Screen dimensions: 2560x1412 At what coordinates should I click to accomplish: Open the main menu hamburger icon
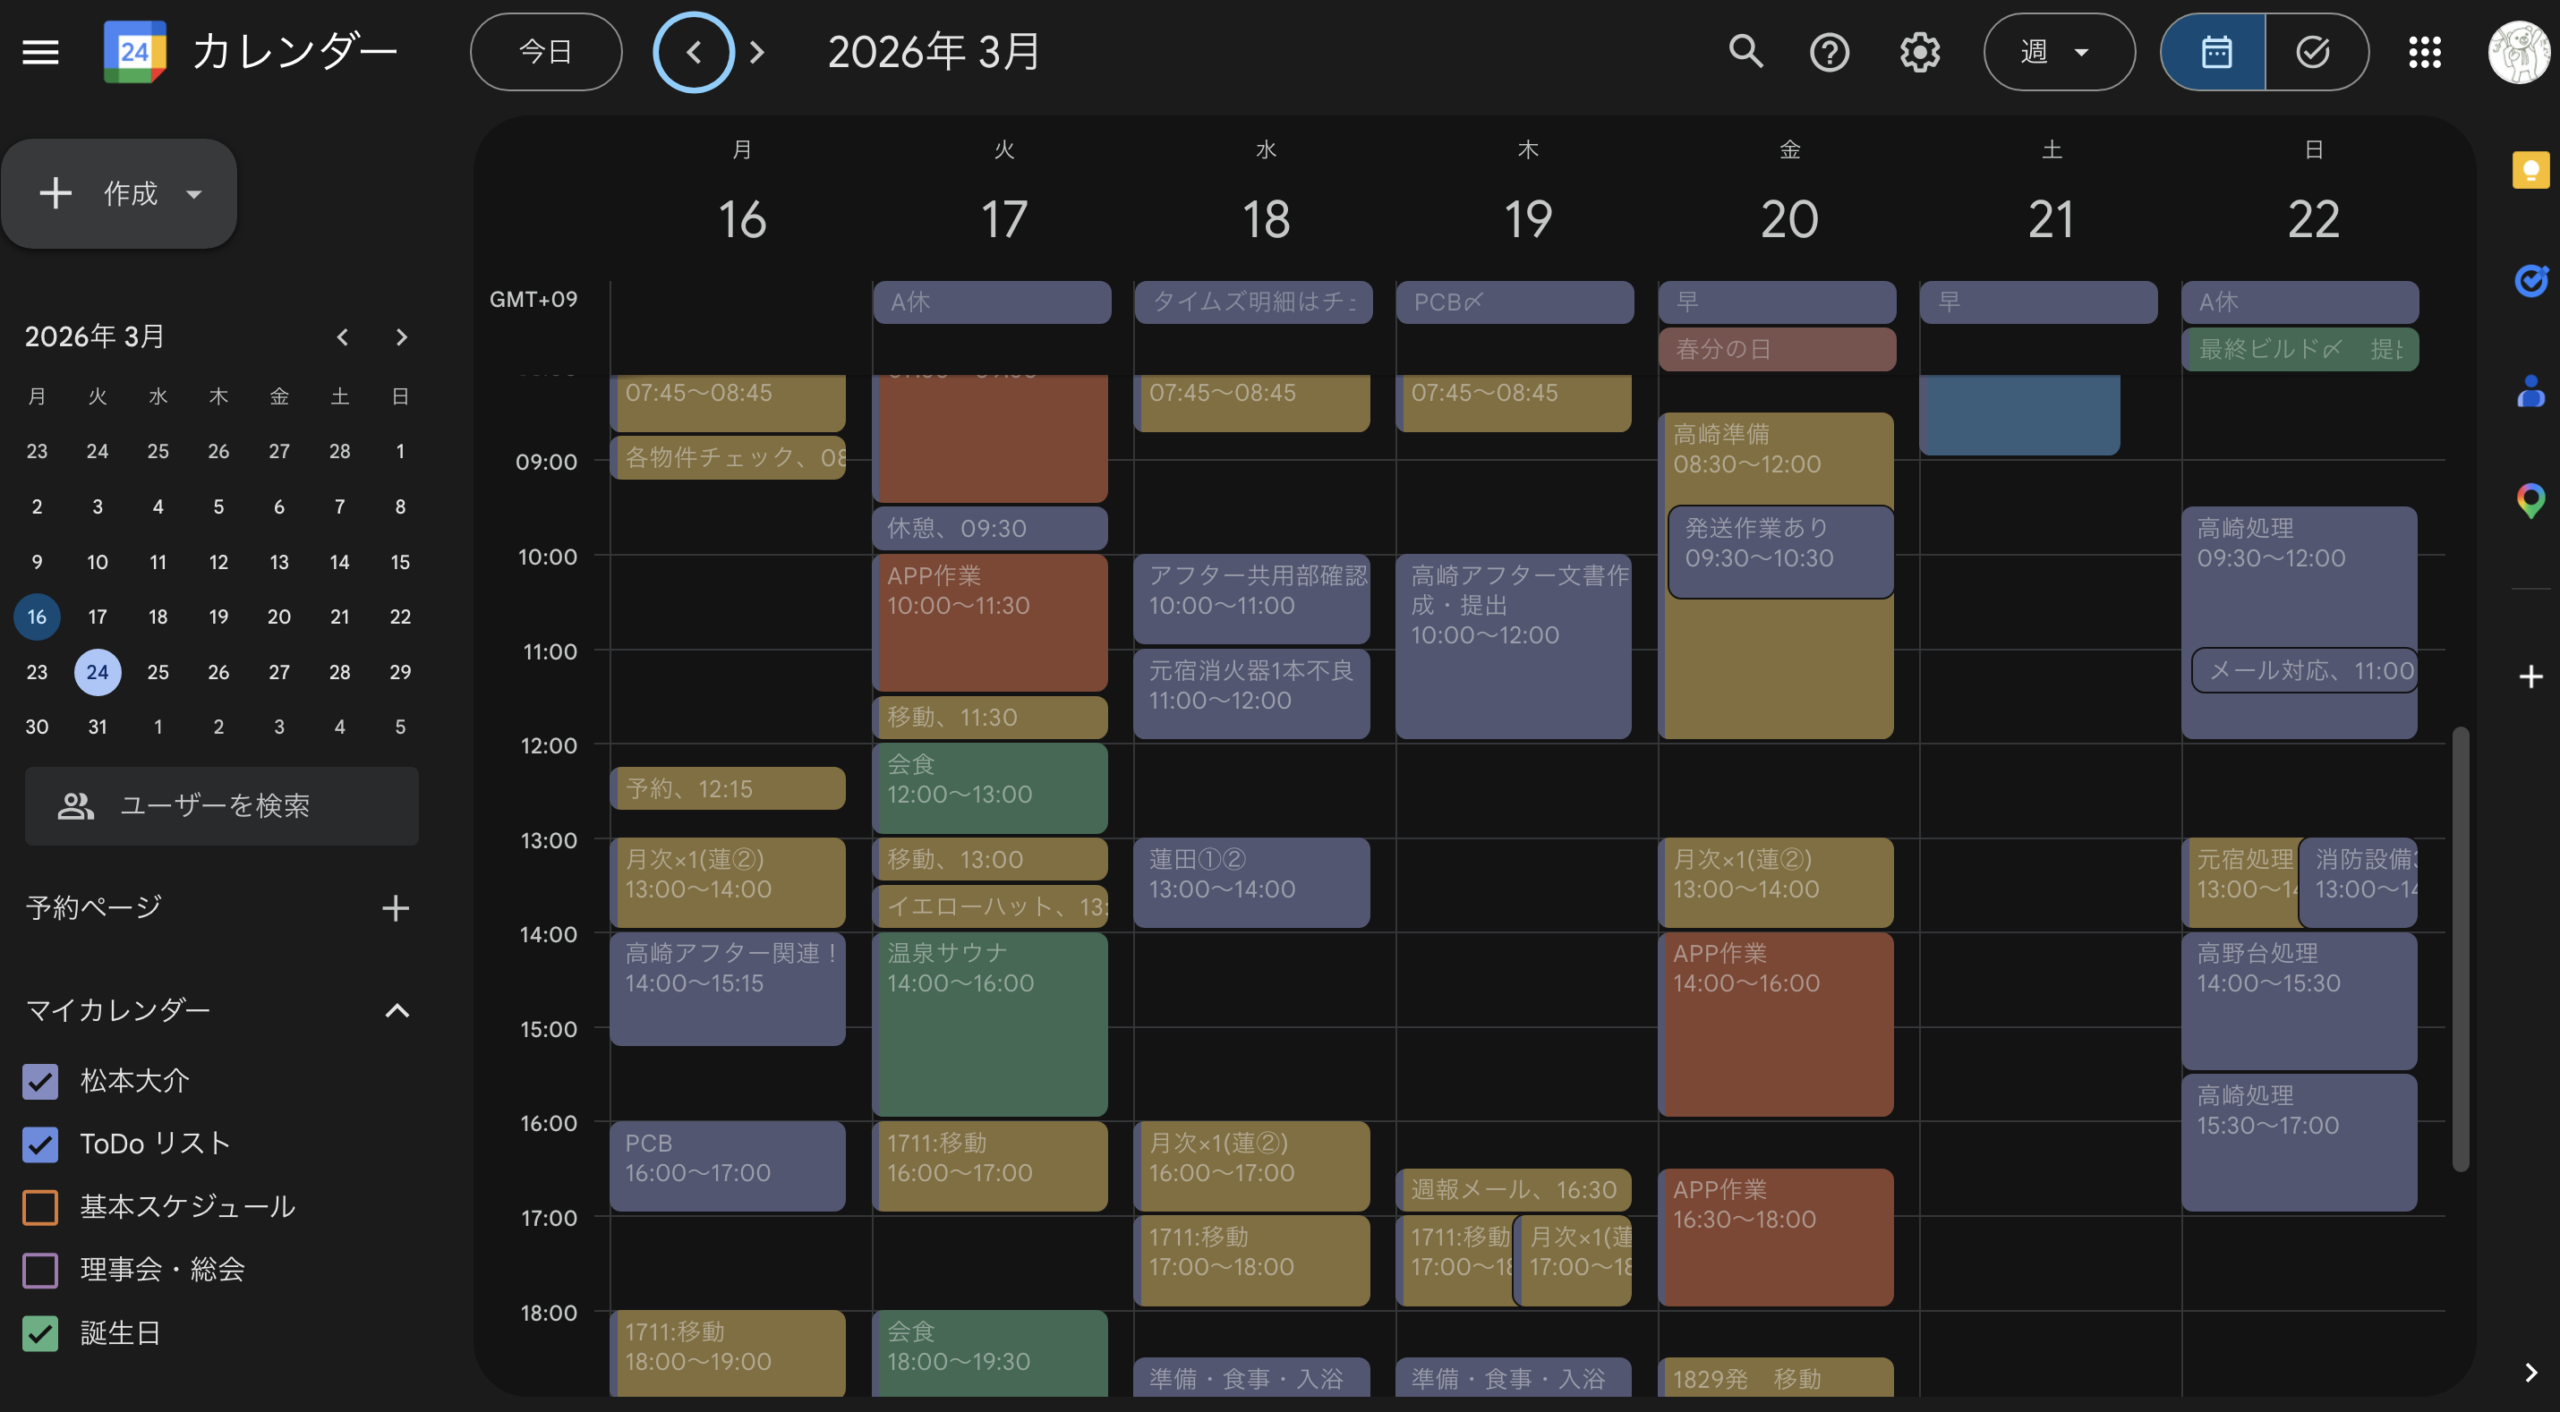pyautogui.click(x=41, y=52)
